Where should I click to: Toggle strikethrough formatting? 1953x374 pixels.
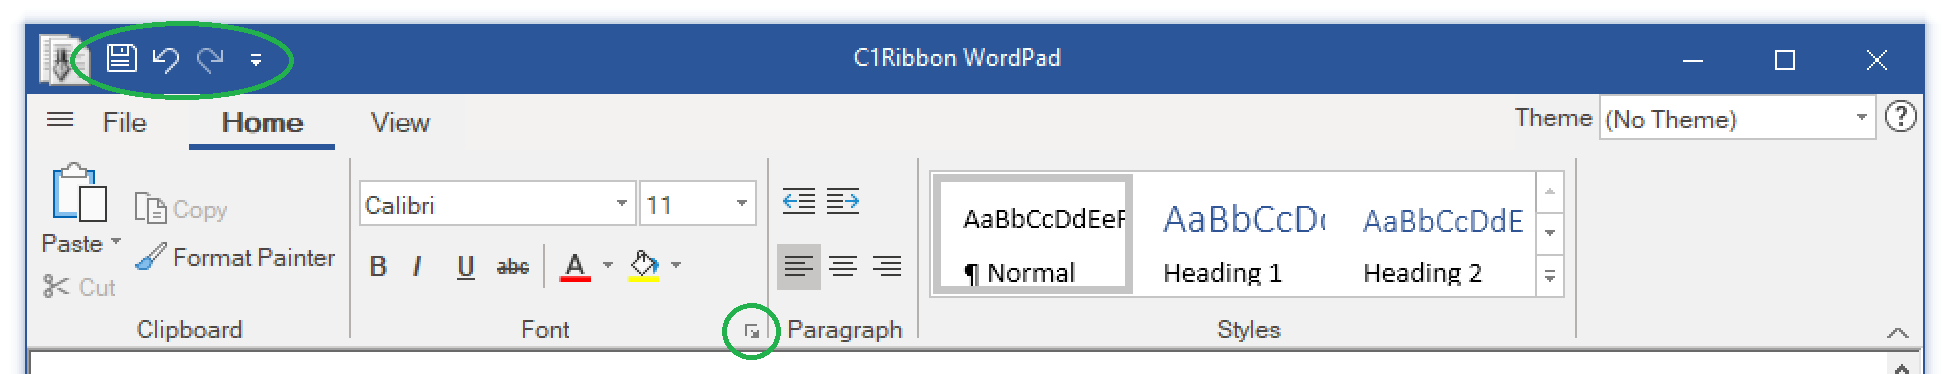coord(513,266)
